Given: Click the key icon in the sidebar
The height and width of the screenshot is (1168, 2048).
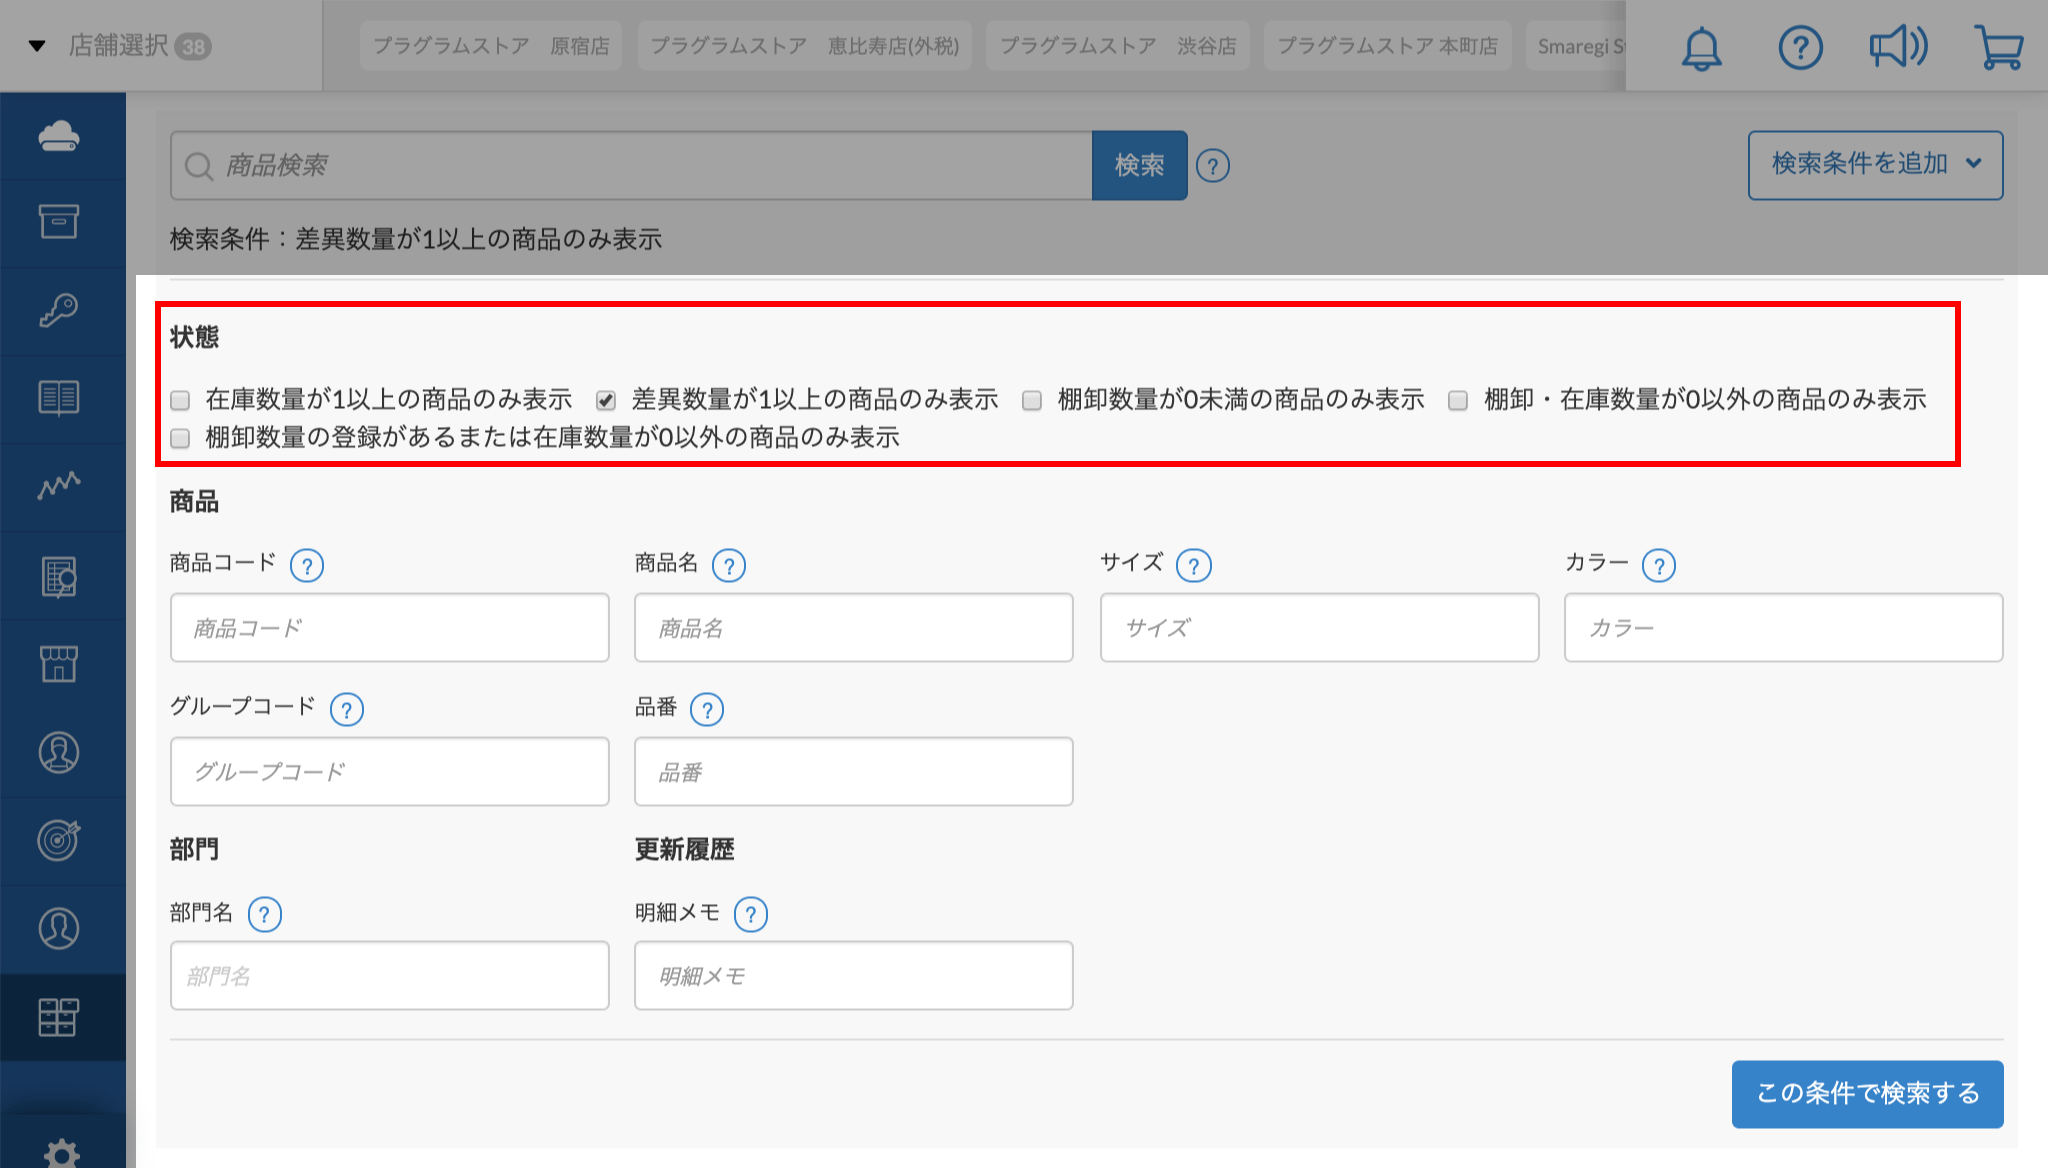Looking at the screenshot, I should tap(59, 310).
